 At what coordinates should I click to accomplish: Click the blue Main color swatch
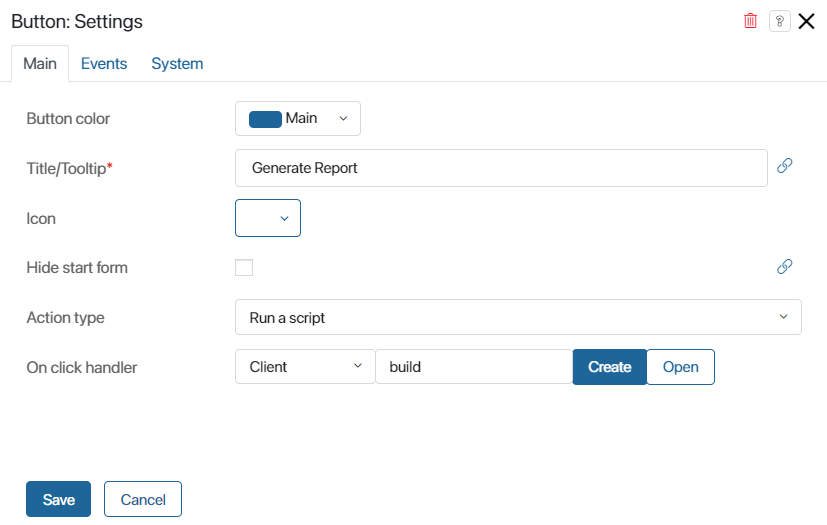(265, 119)
